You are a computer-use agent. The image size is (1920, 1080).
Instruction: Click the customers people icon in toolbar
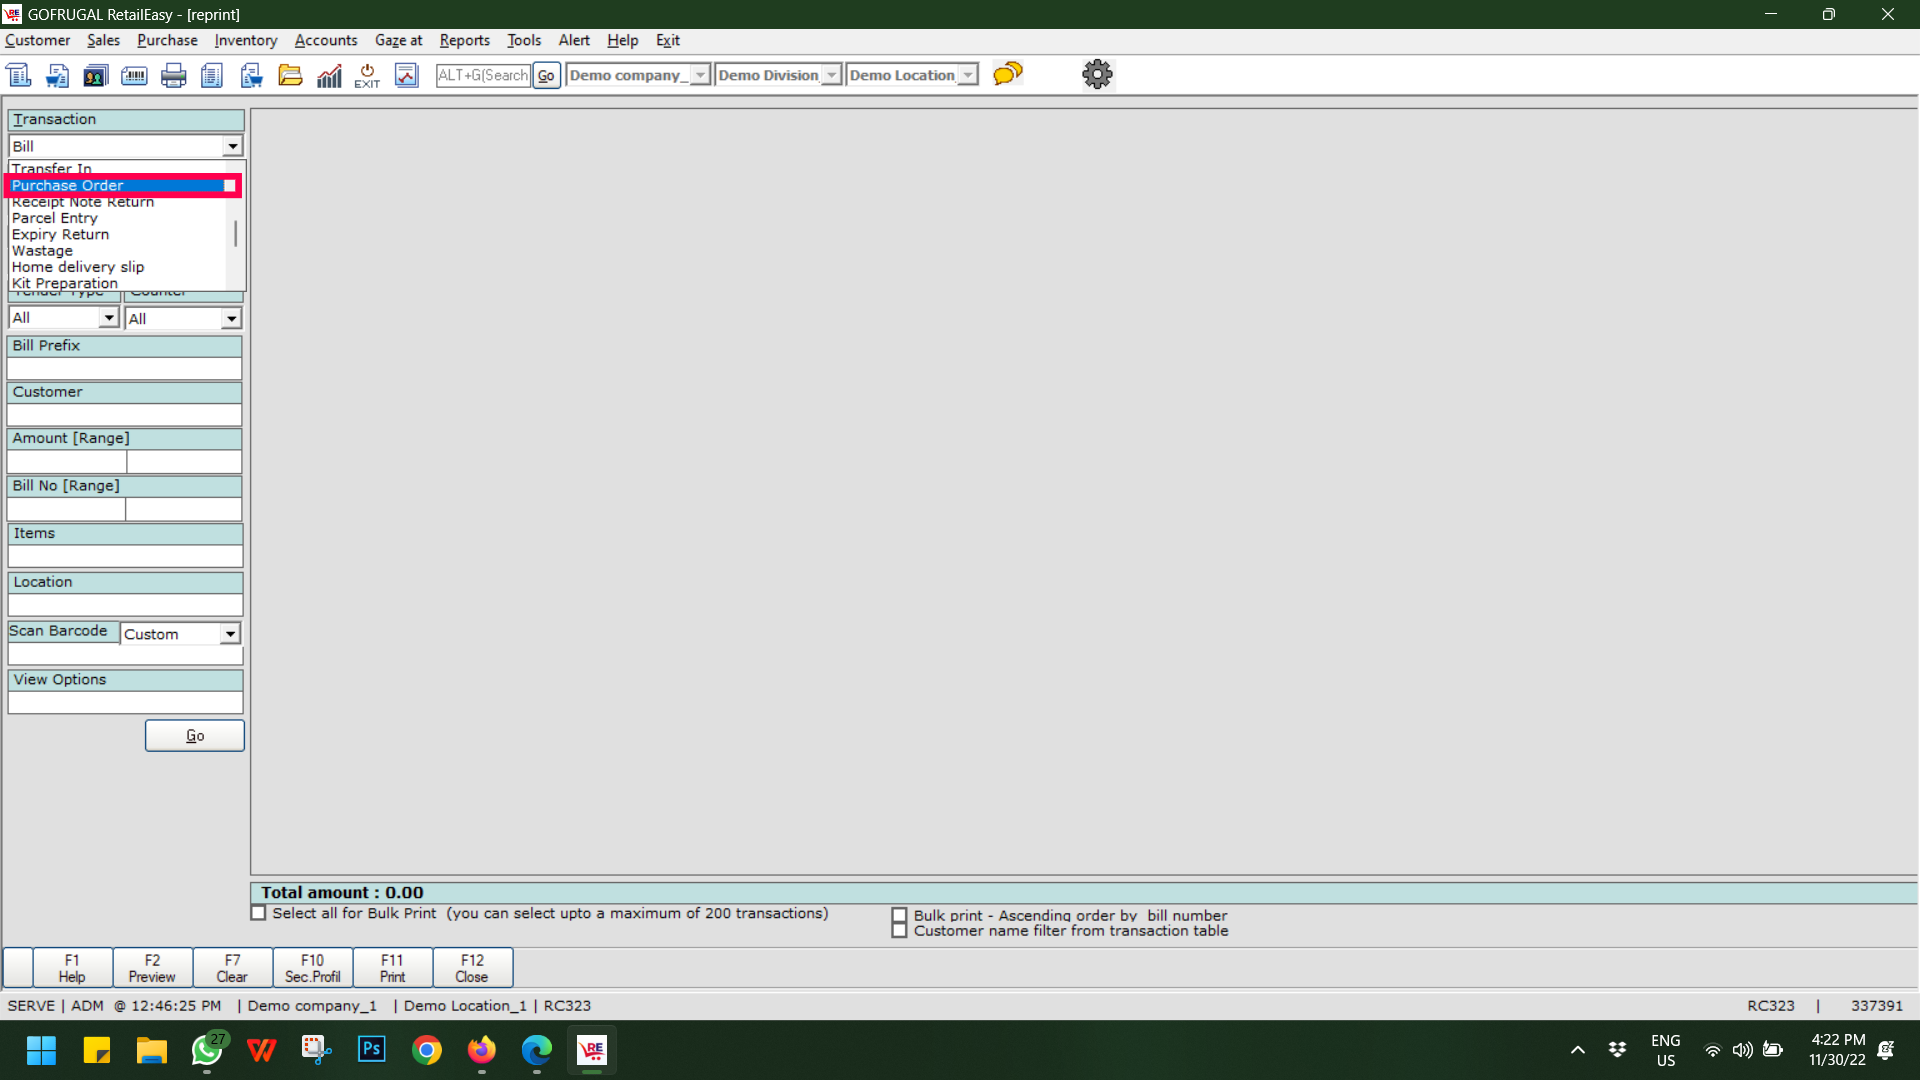[95, 75]
